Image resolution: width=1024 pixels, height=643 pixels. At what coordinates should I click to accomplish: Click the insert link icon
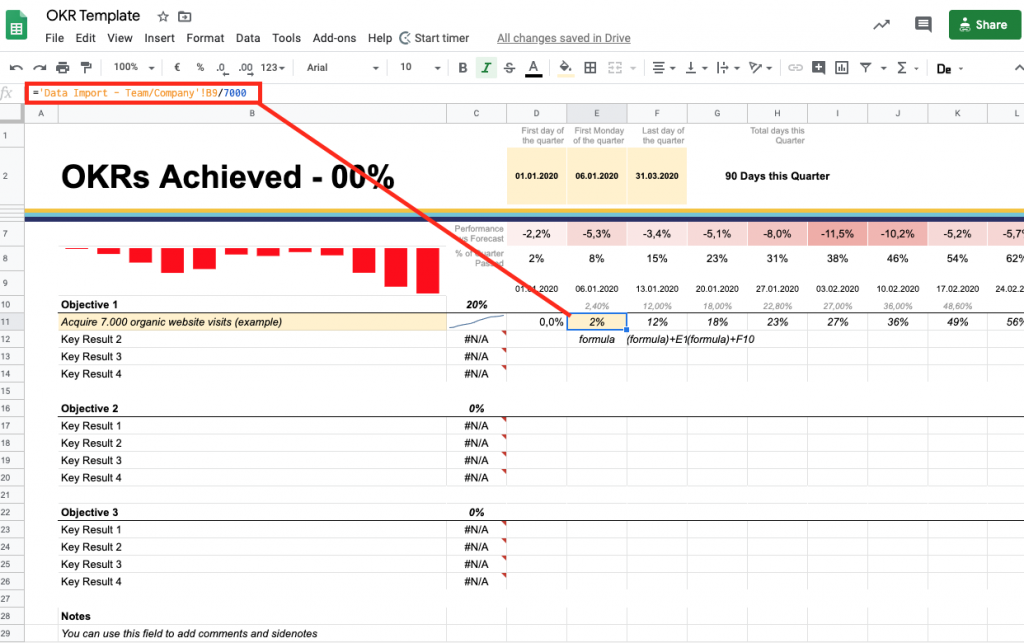(x=796, y=67)
